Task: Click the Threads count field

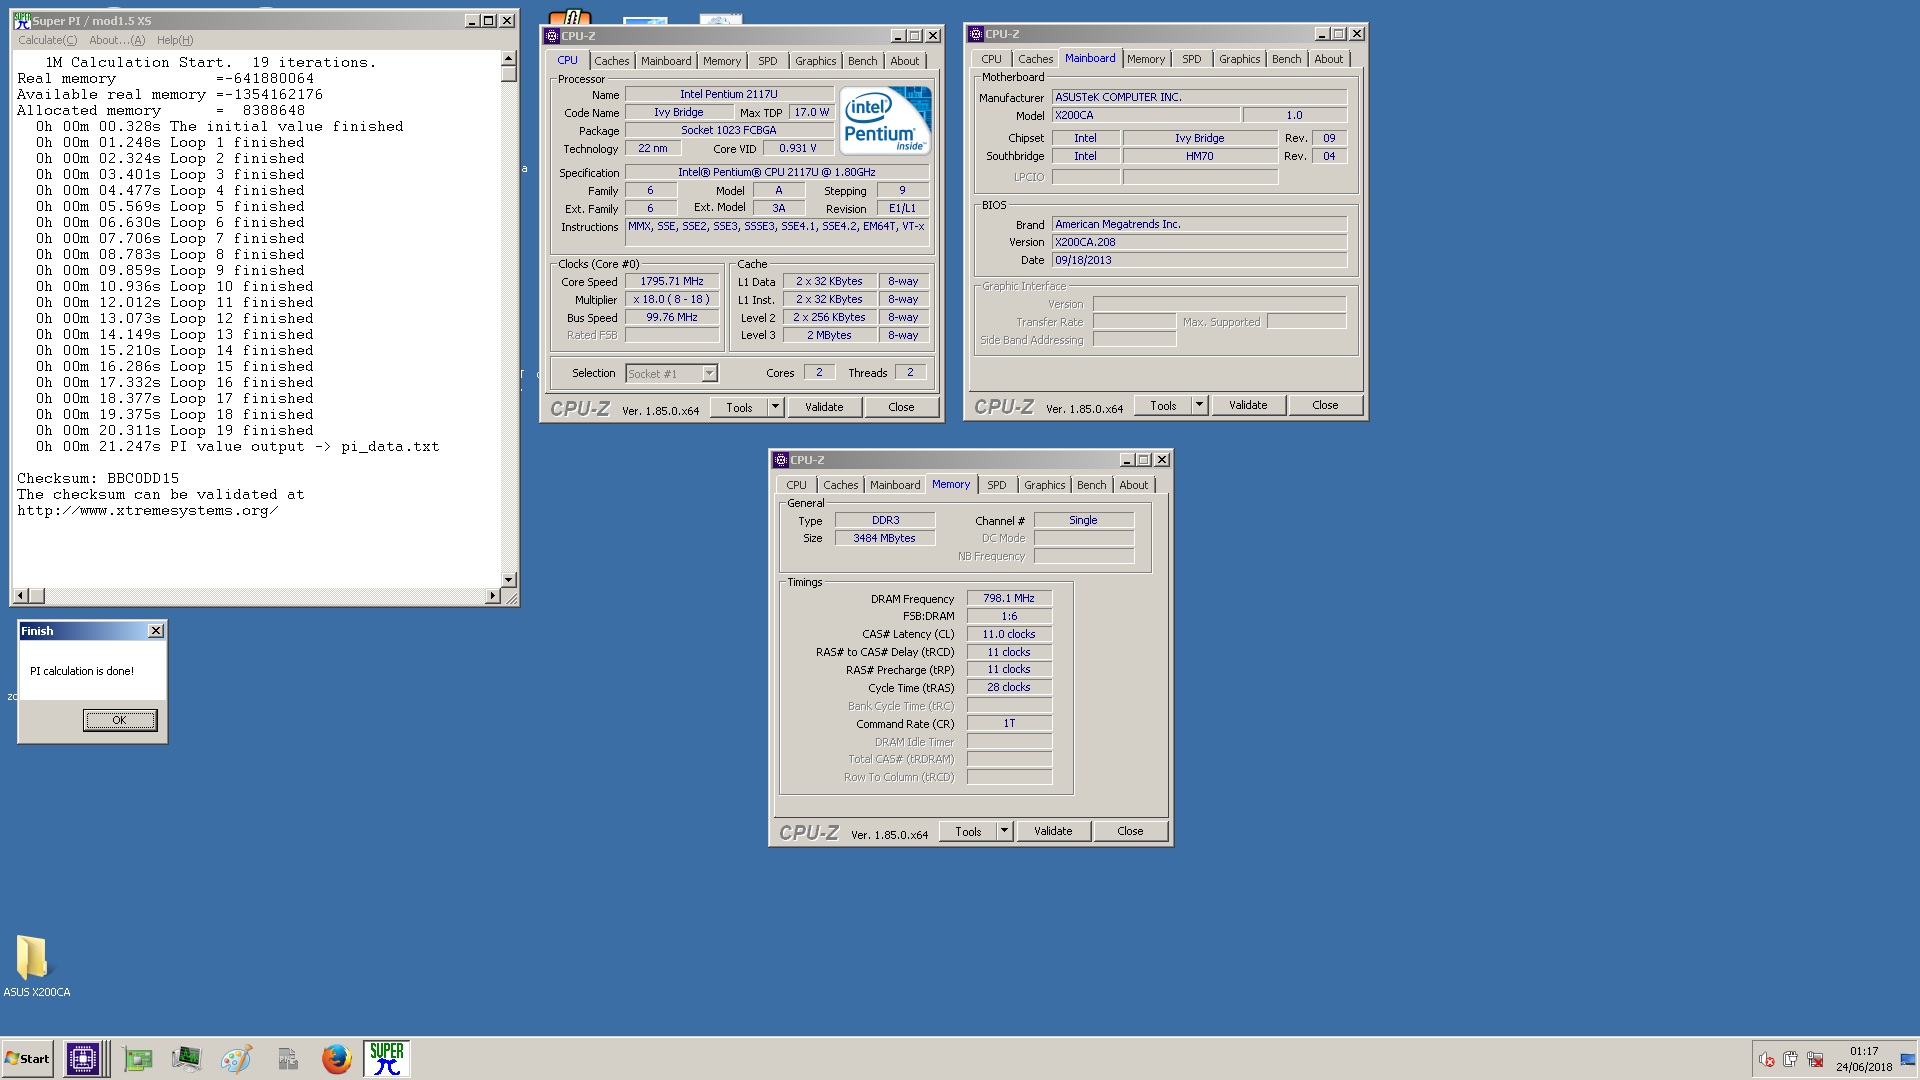Action: point(910,373)
